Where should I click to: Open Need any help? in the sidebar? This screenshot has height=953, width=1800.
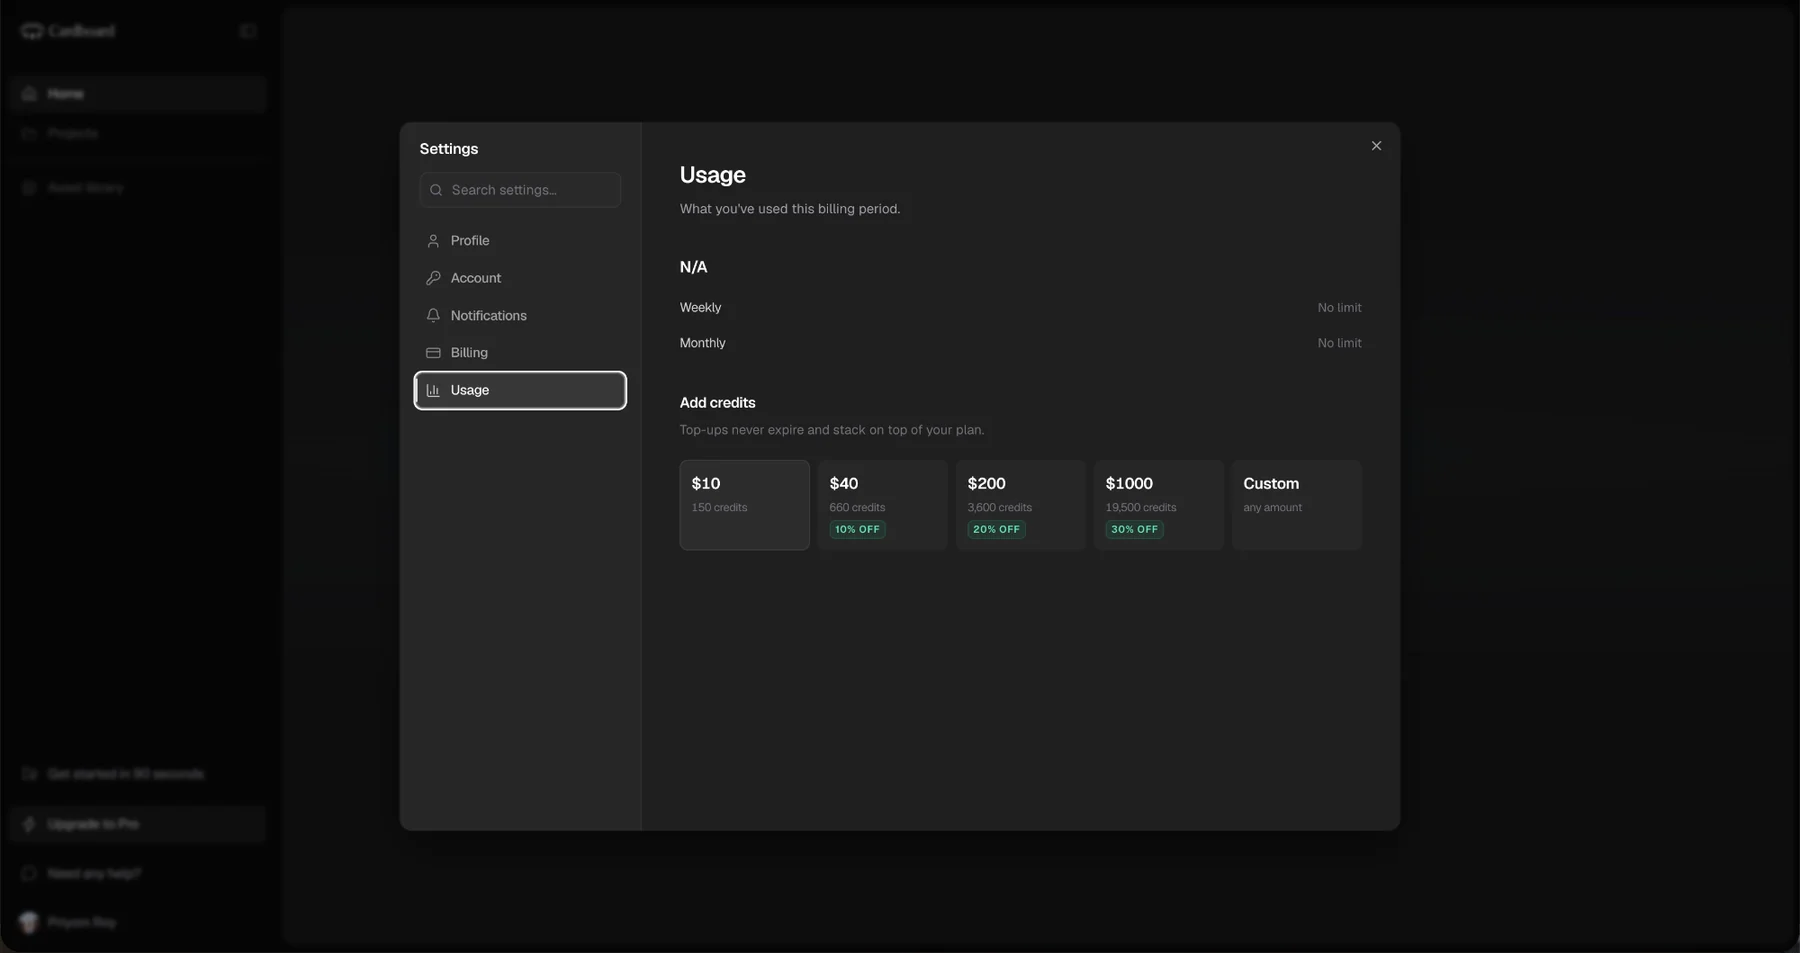pos(139,874)
